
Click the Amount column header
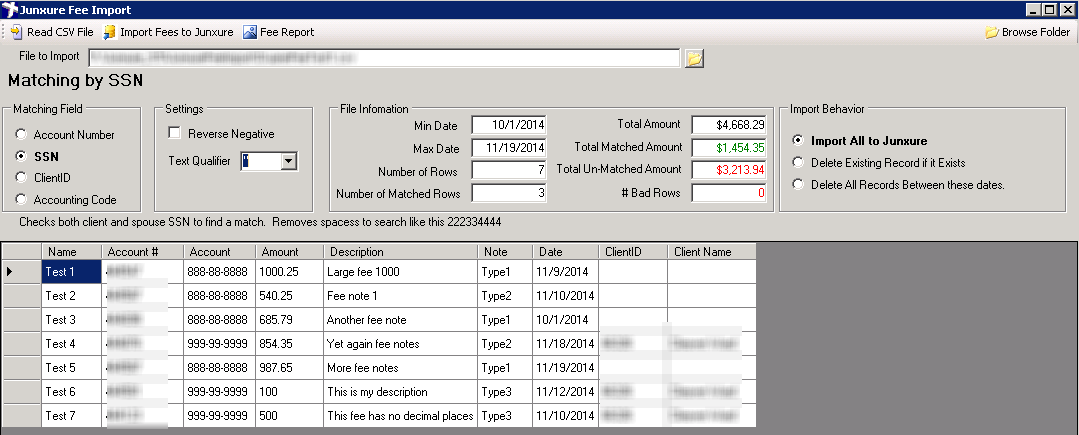[290, 251]
